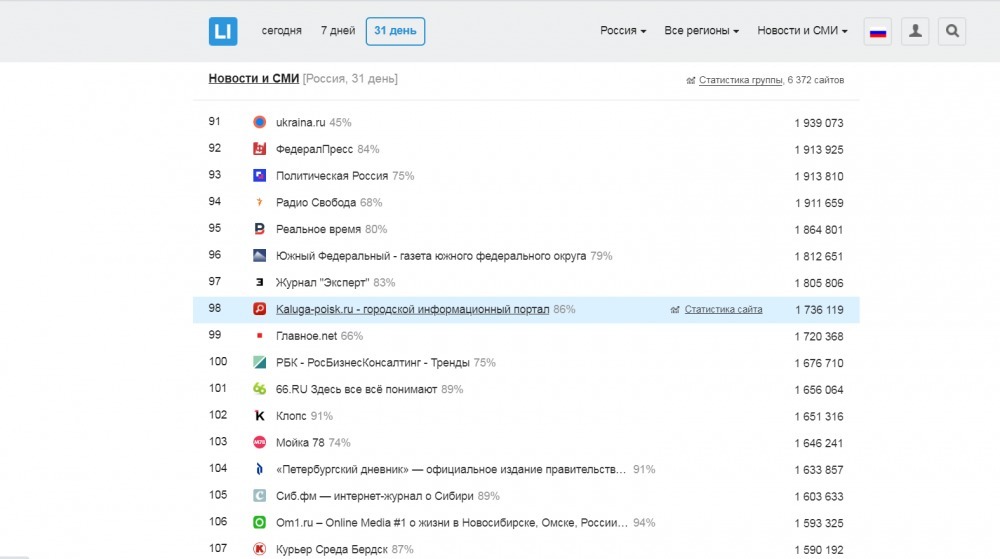Open 66.RU Здесь все всё понимают link
The width and height of the screenshot is (1000, 559).
357,389
